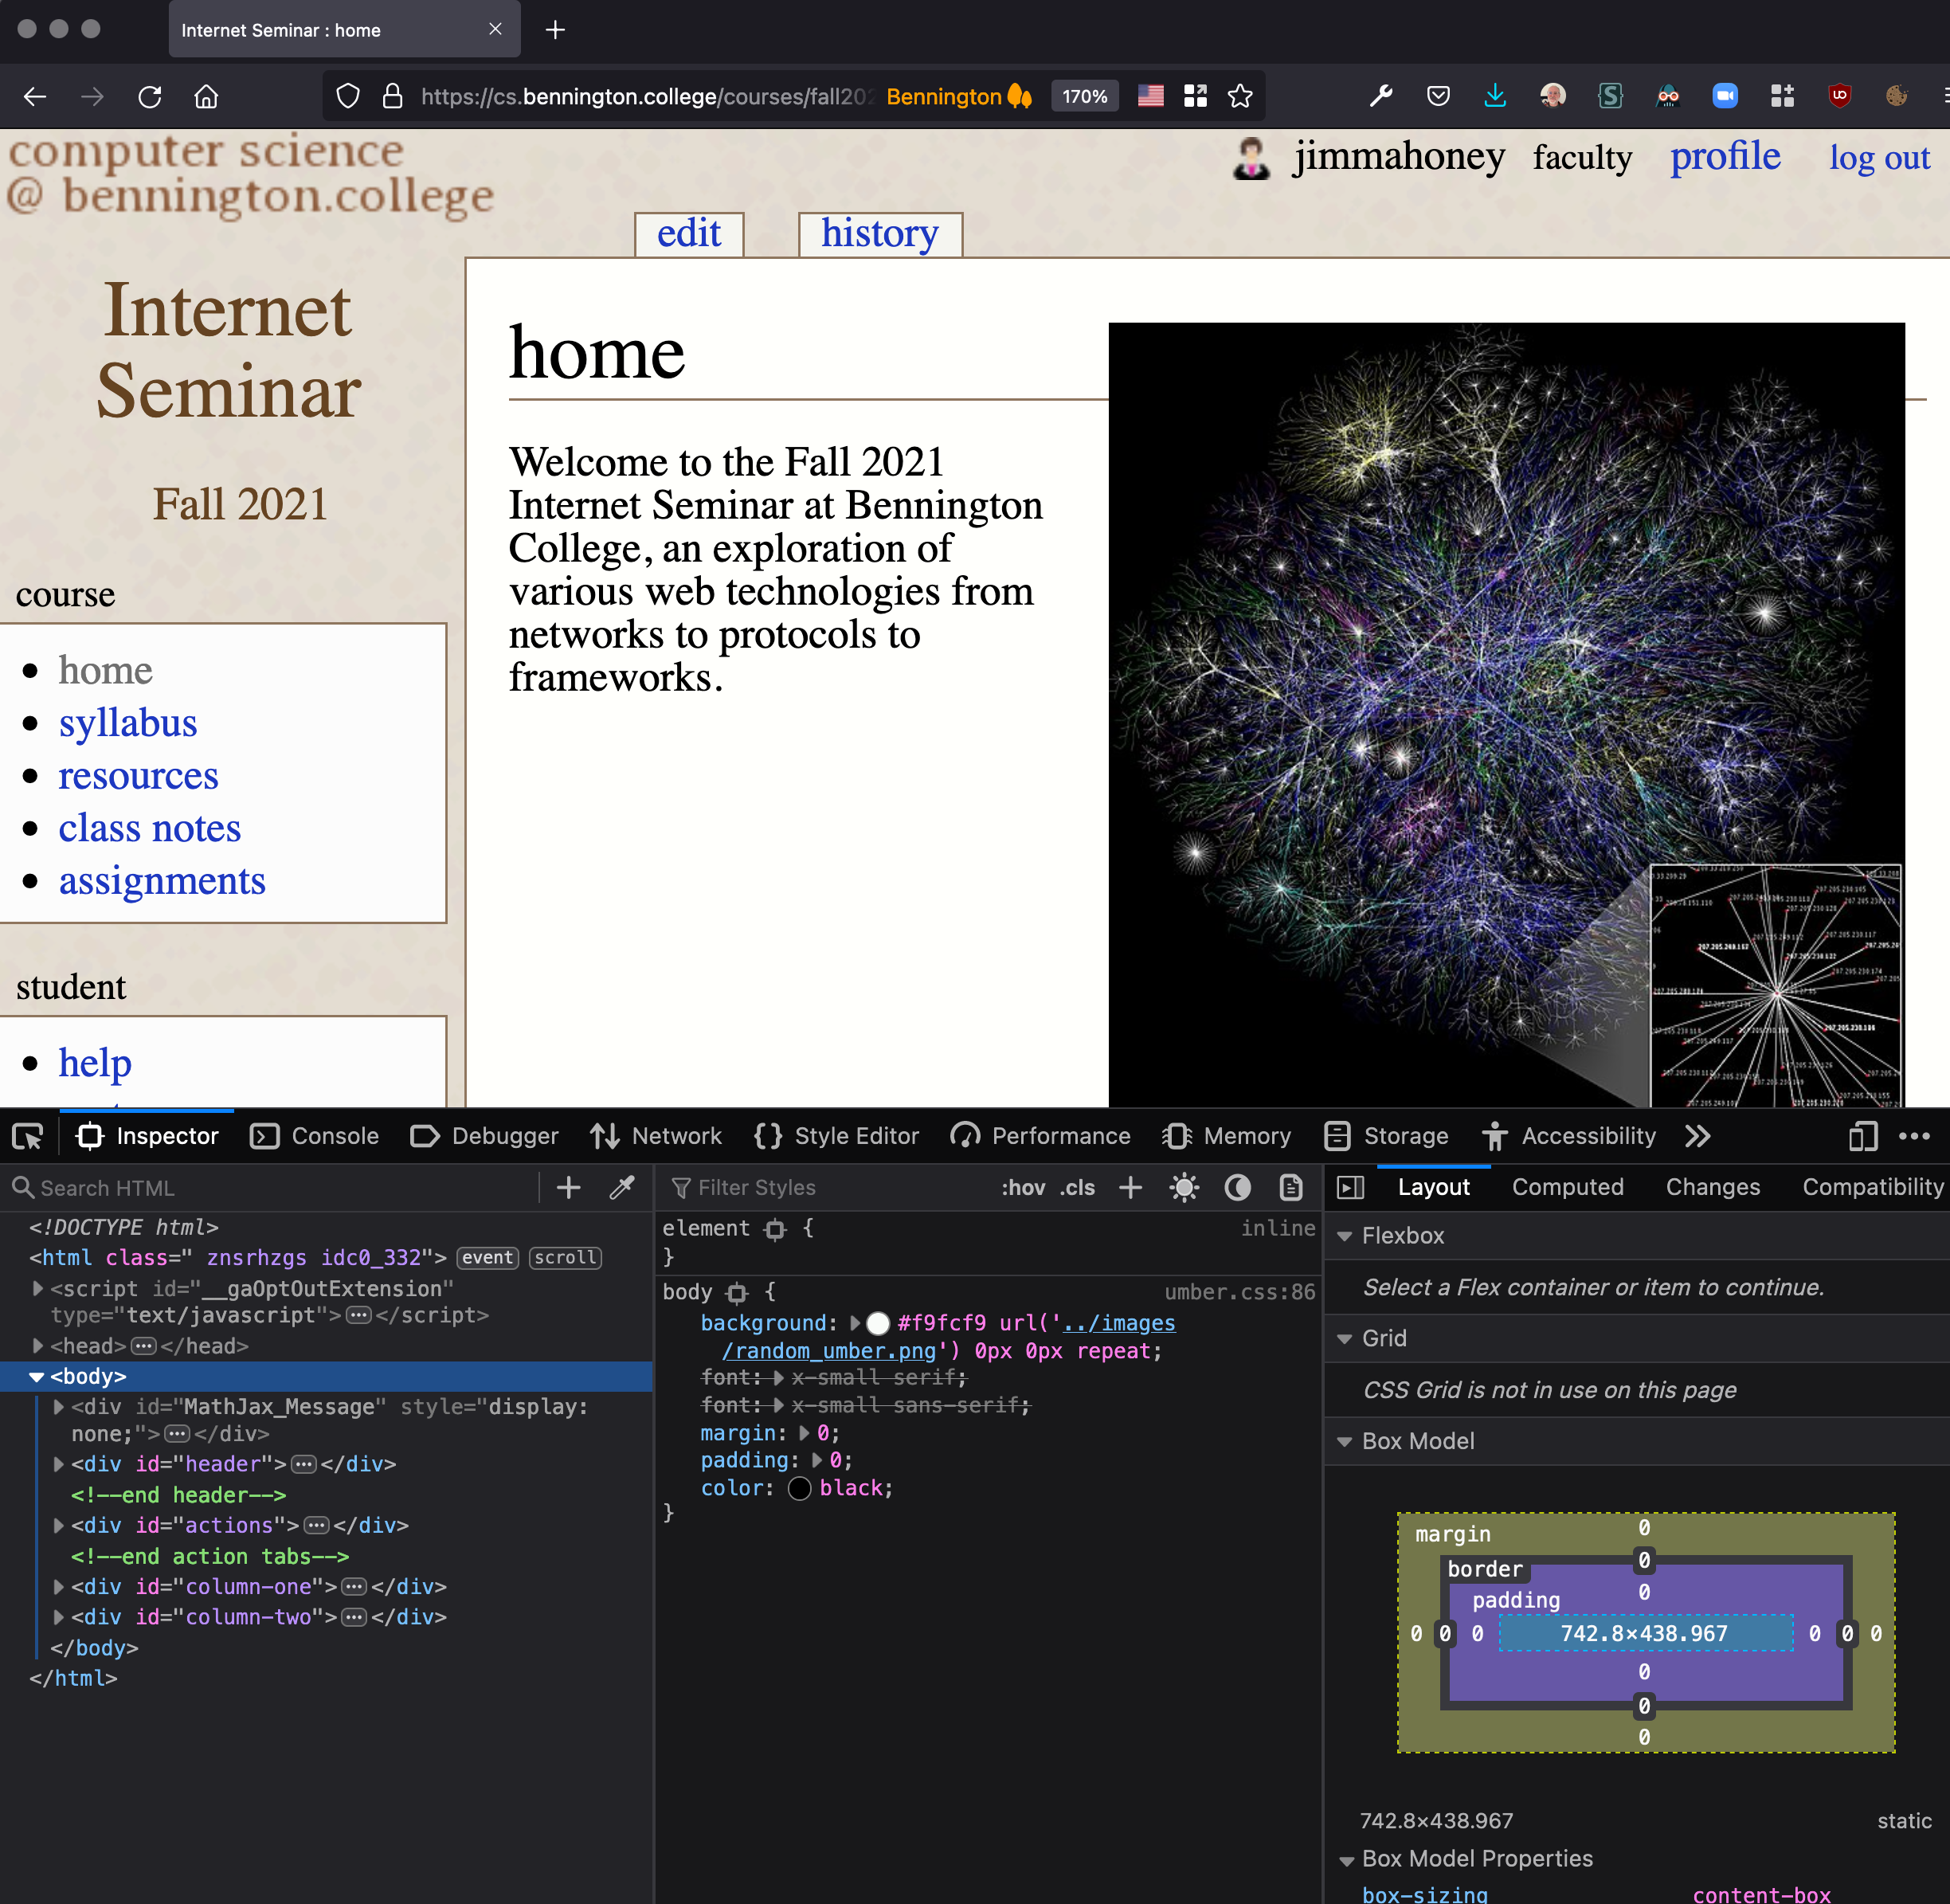
Task: Open the Changes tab
Action: (1712, 1187)
